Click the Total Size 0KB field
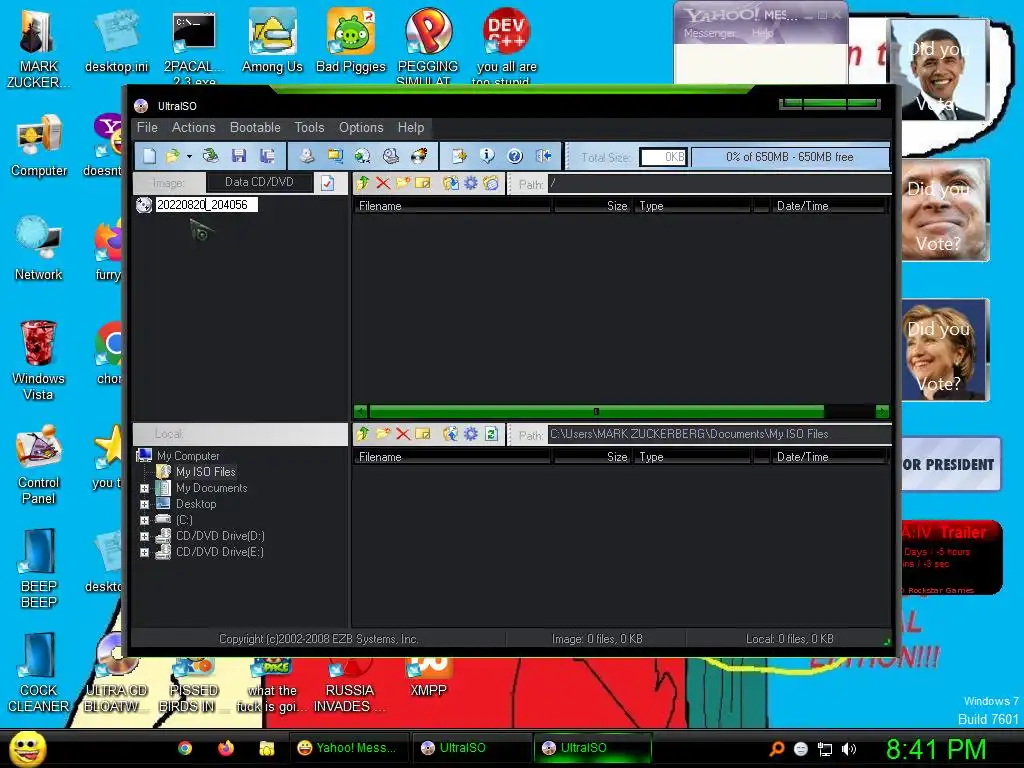The height and width of the screenshot is (768, 1024). point(663,157)
